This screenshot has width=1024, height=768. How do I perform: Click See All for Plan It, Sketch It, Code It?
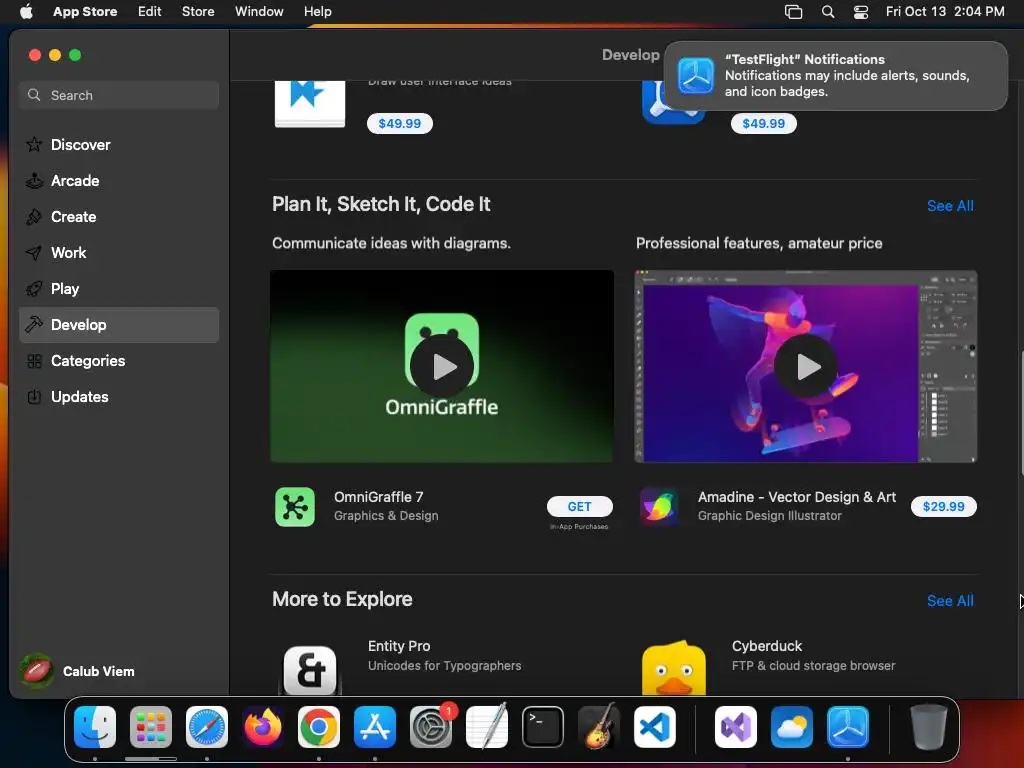tap(950, 206)
